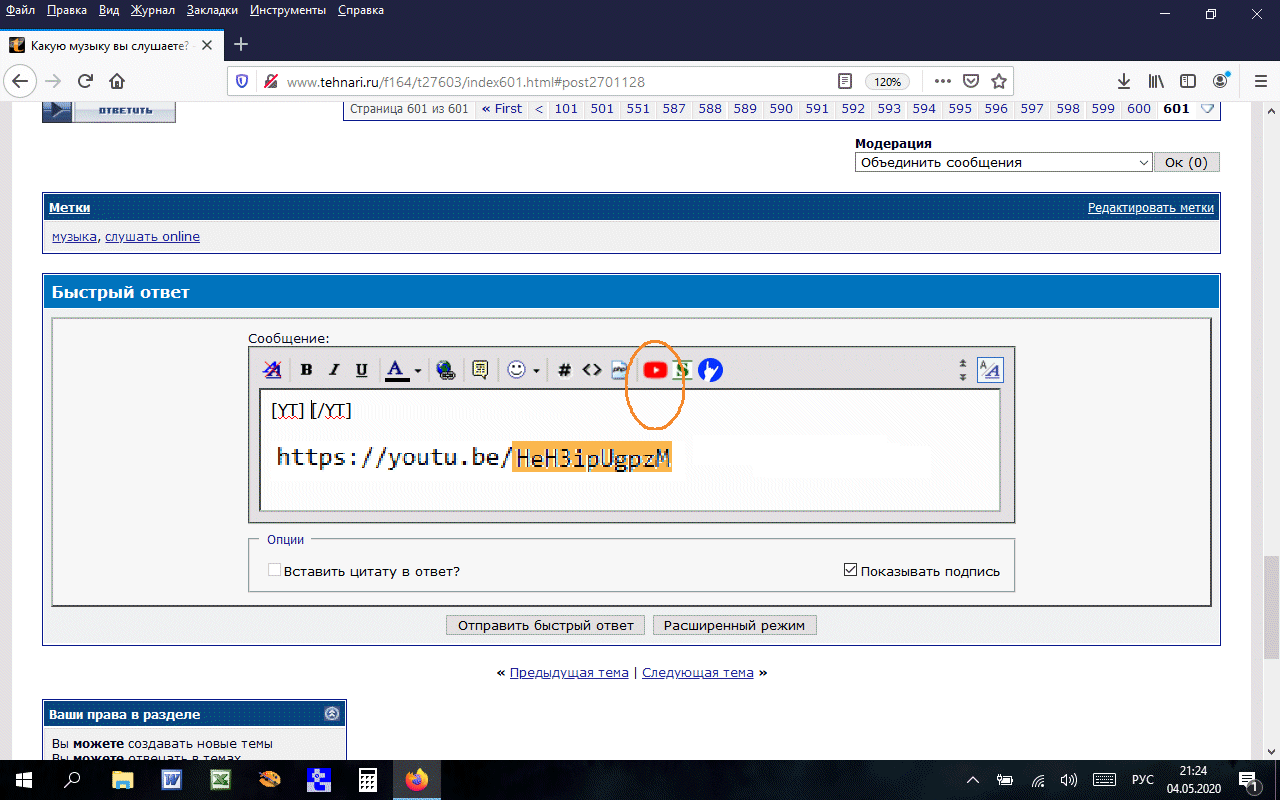Open a new browser tab
Screen dimensions: 1280x800
(240, 45)
